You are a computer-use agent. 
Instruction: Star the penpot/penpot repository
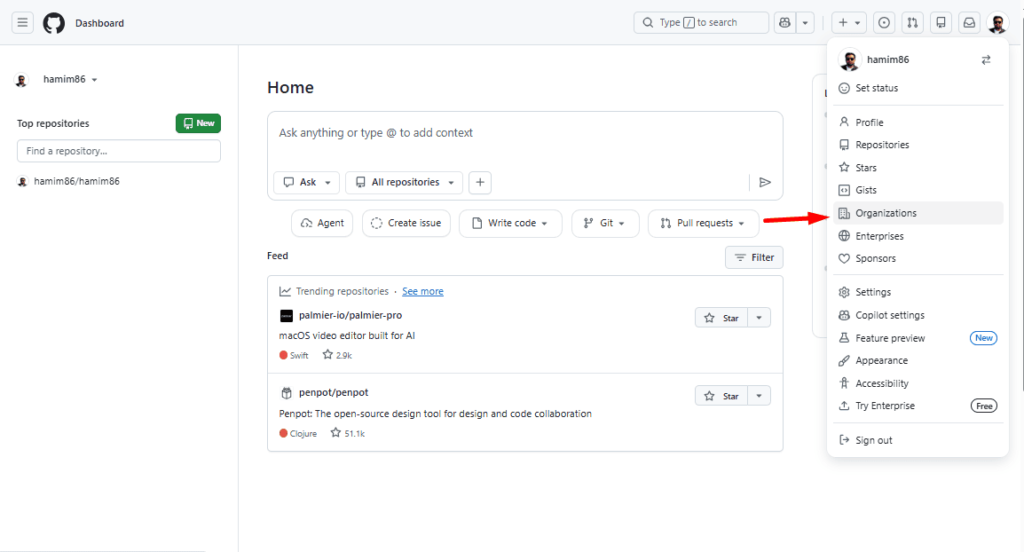pyautogui.click(x=722, y=396)
